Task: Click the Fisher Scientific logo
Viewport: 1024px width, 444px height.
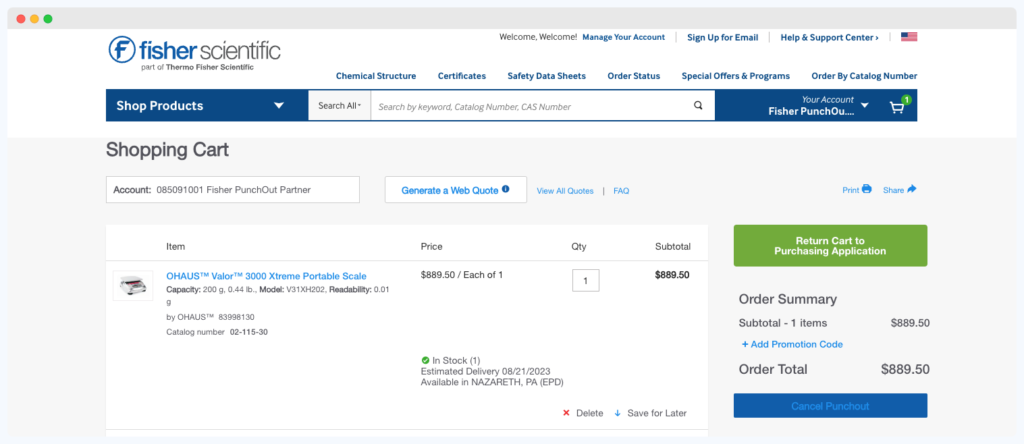Action: (x=194, y=52)
